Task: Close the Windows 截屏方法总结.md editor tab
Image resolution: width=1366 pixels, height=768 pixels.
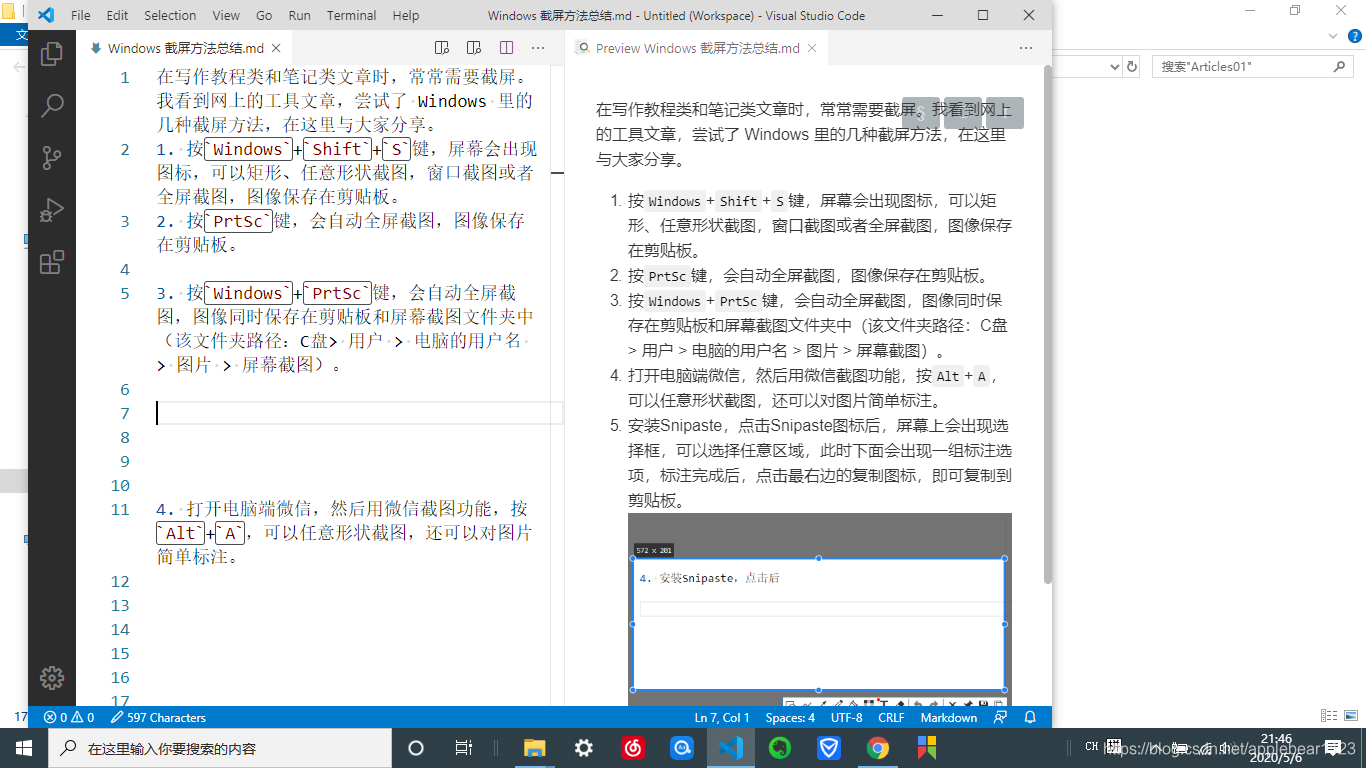Action: click(276, 48)
